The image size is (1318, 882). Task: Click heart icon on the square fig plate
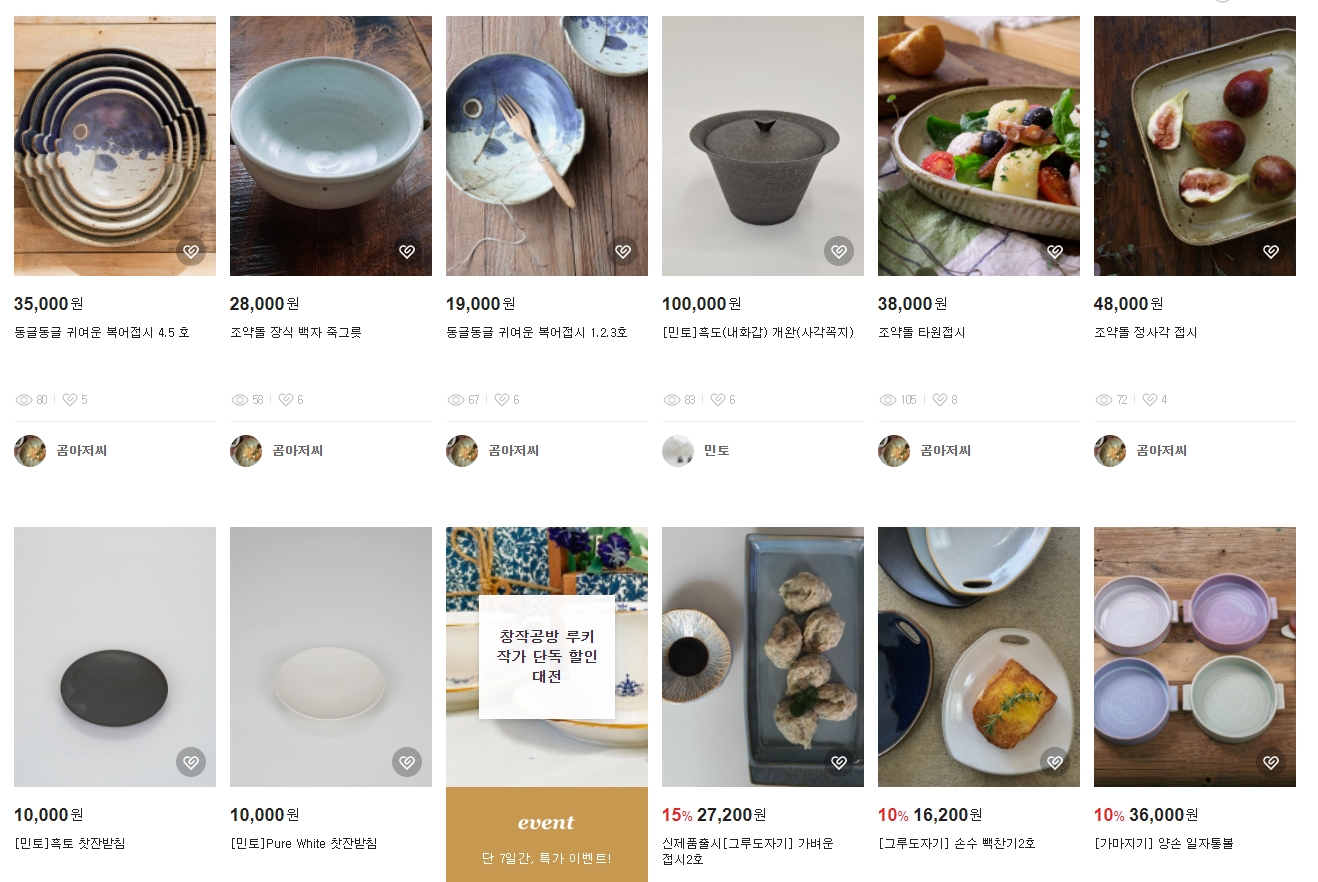click(1271, 251)
